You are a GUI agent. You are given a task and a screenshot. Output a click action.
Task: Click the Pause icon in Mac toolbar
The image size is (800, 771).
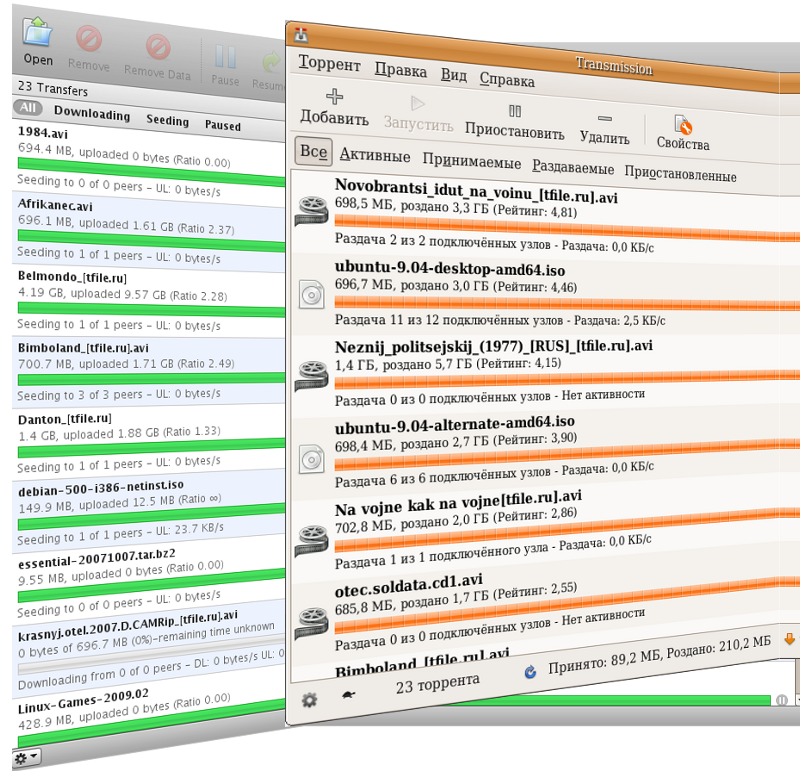(225, 57)
